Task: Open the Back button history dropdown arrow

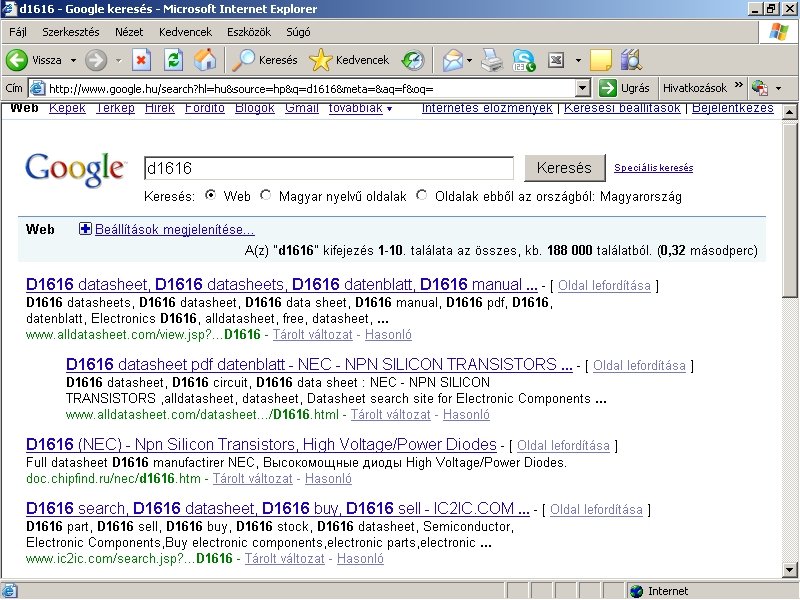Action: pos(73,60)
